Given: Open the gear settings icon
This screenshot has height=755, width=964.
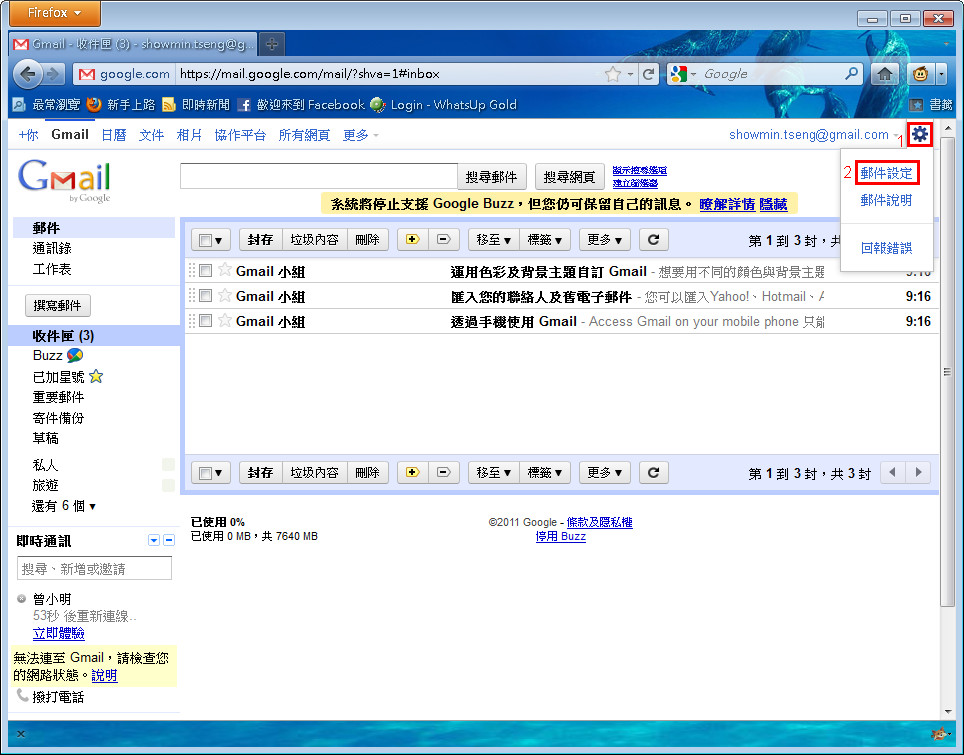Looking at the screenshot, I should pos(920,134).
